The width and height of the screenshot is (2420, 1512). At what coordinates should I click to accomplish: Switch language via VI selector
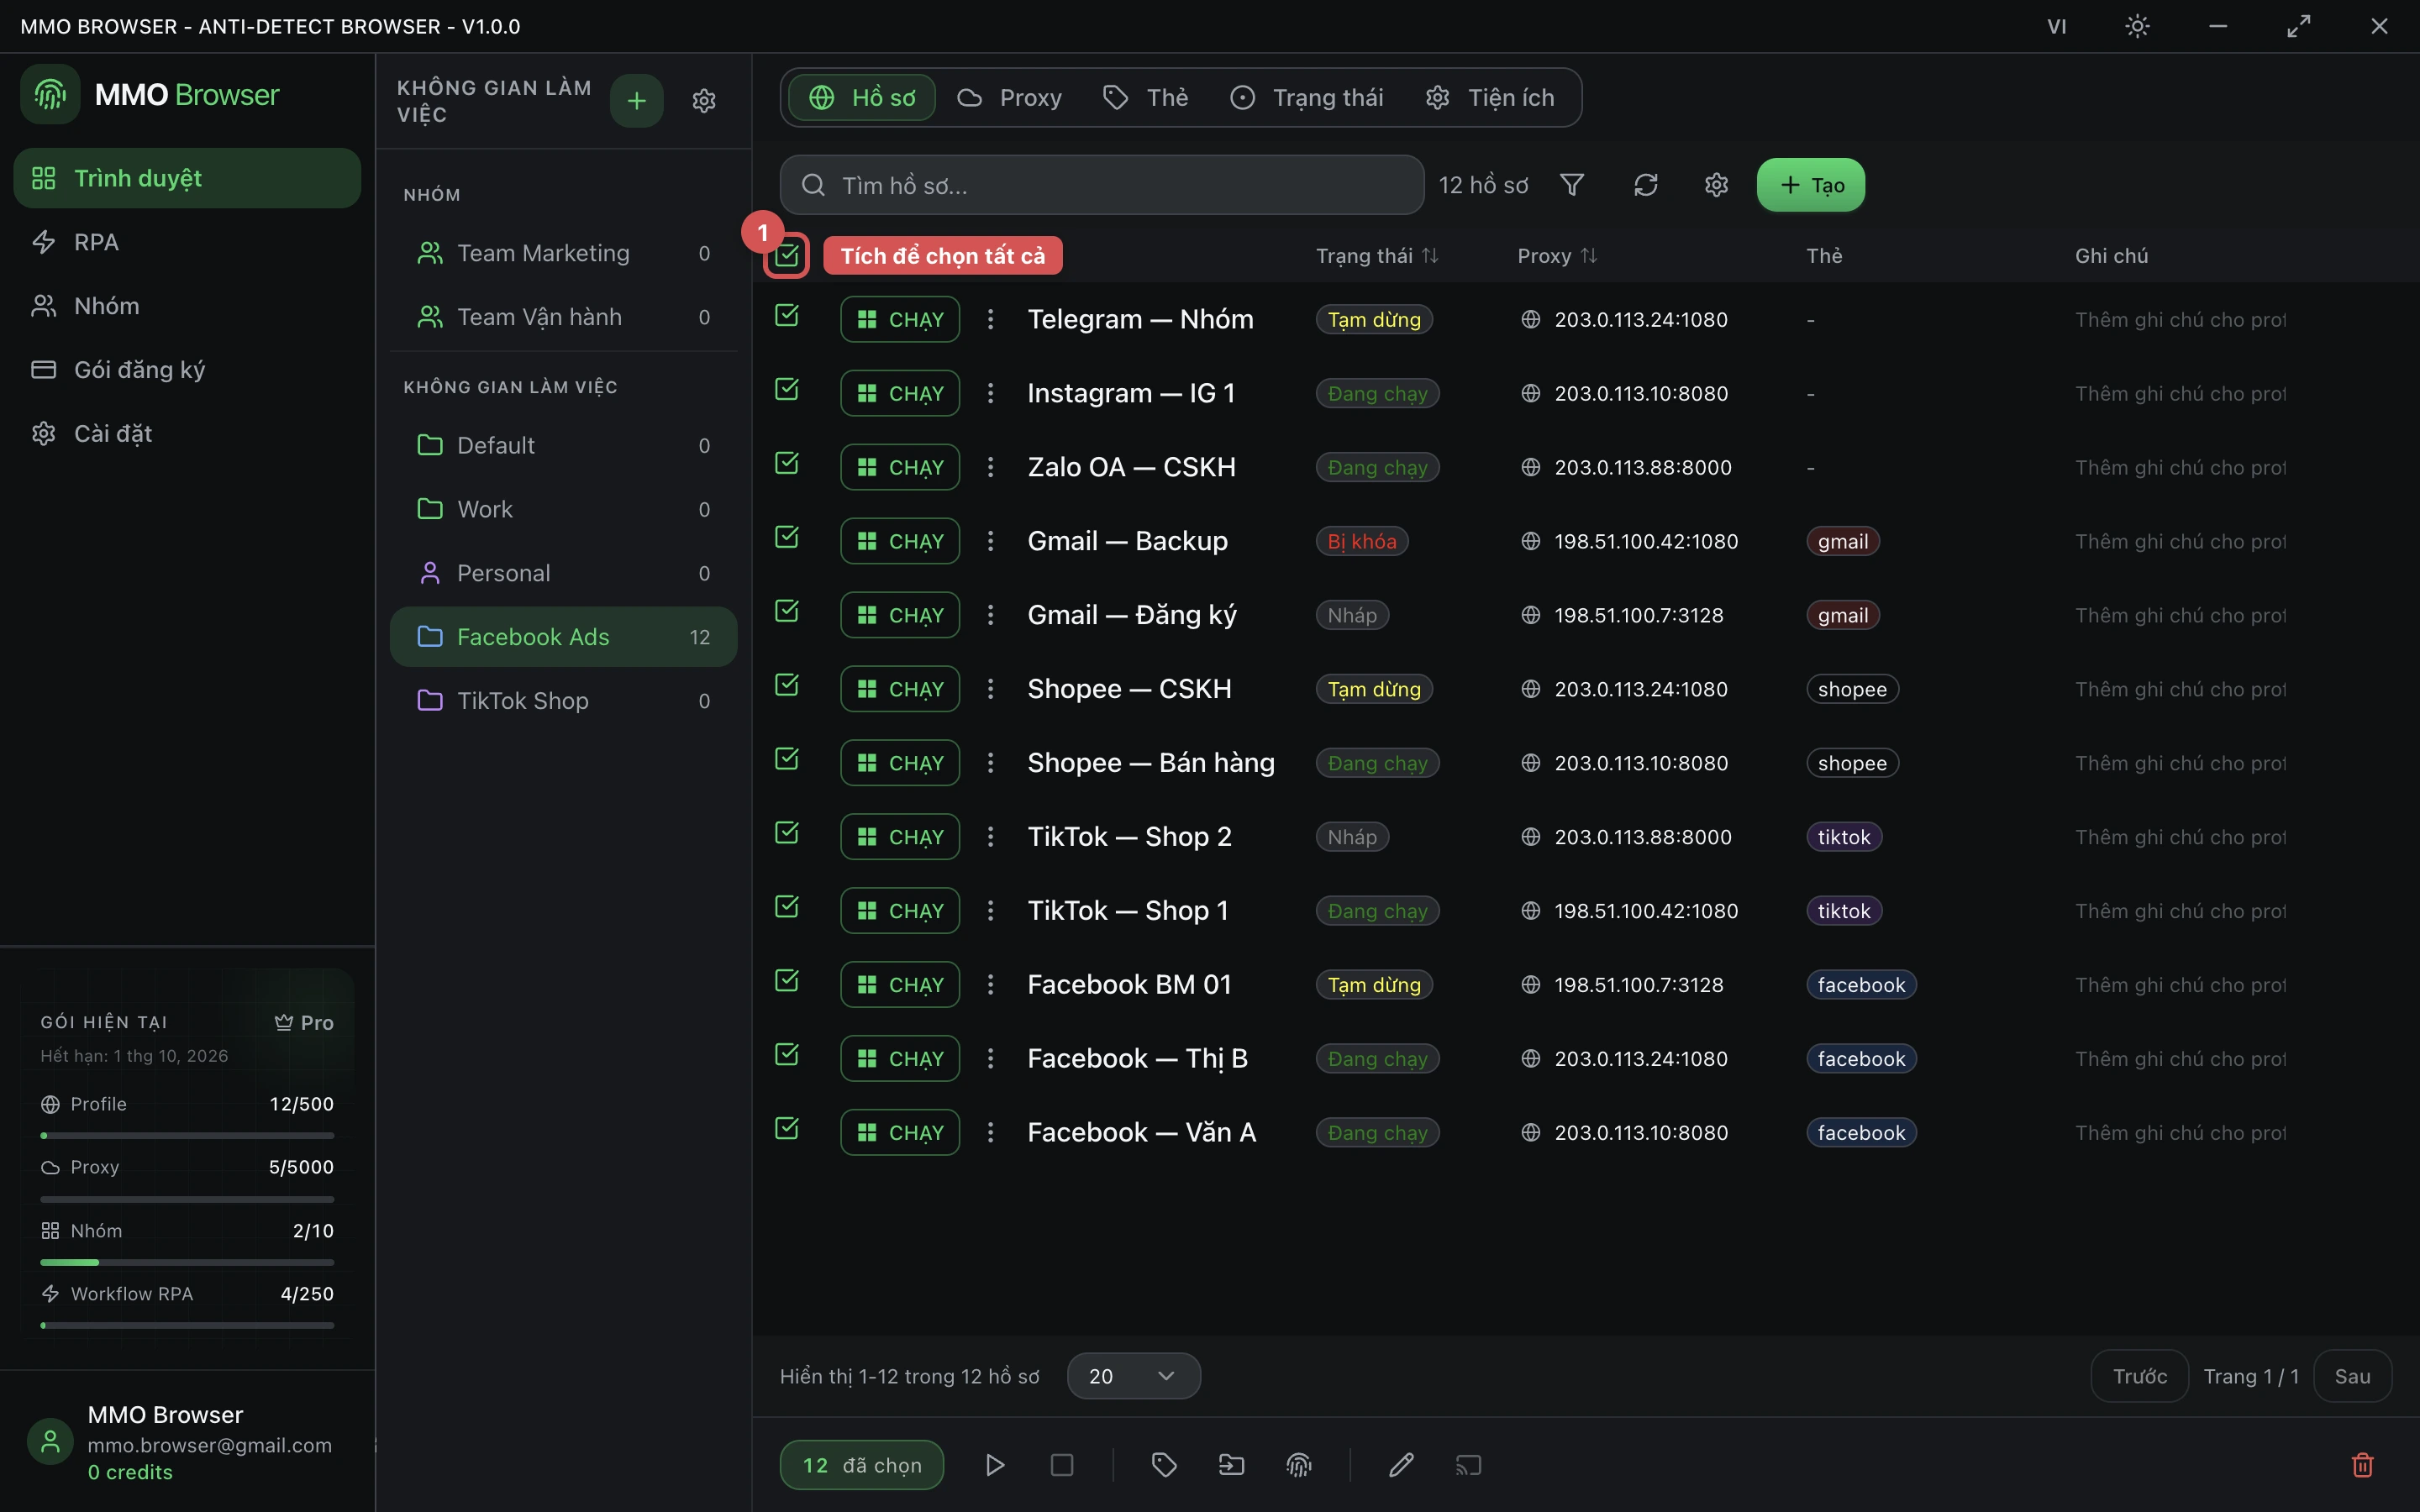point(2056,26)
